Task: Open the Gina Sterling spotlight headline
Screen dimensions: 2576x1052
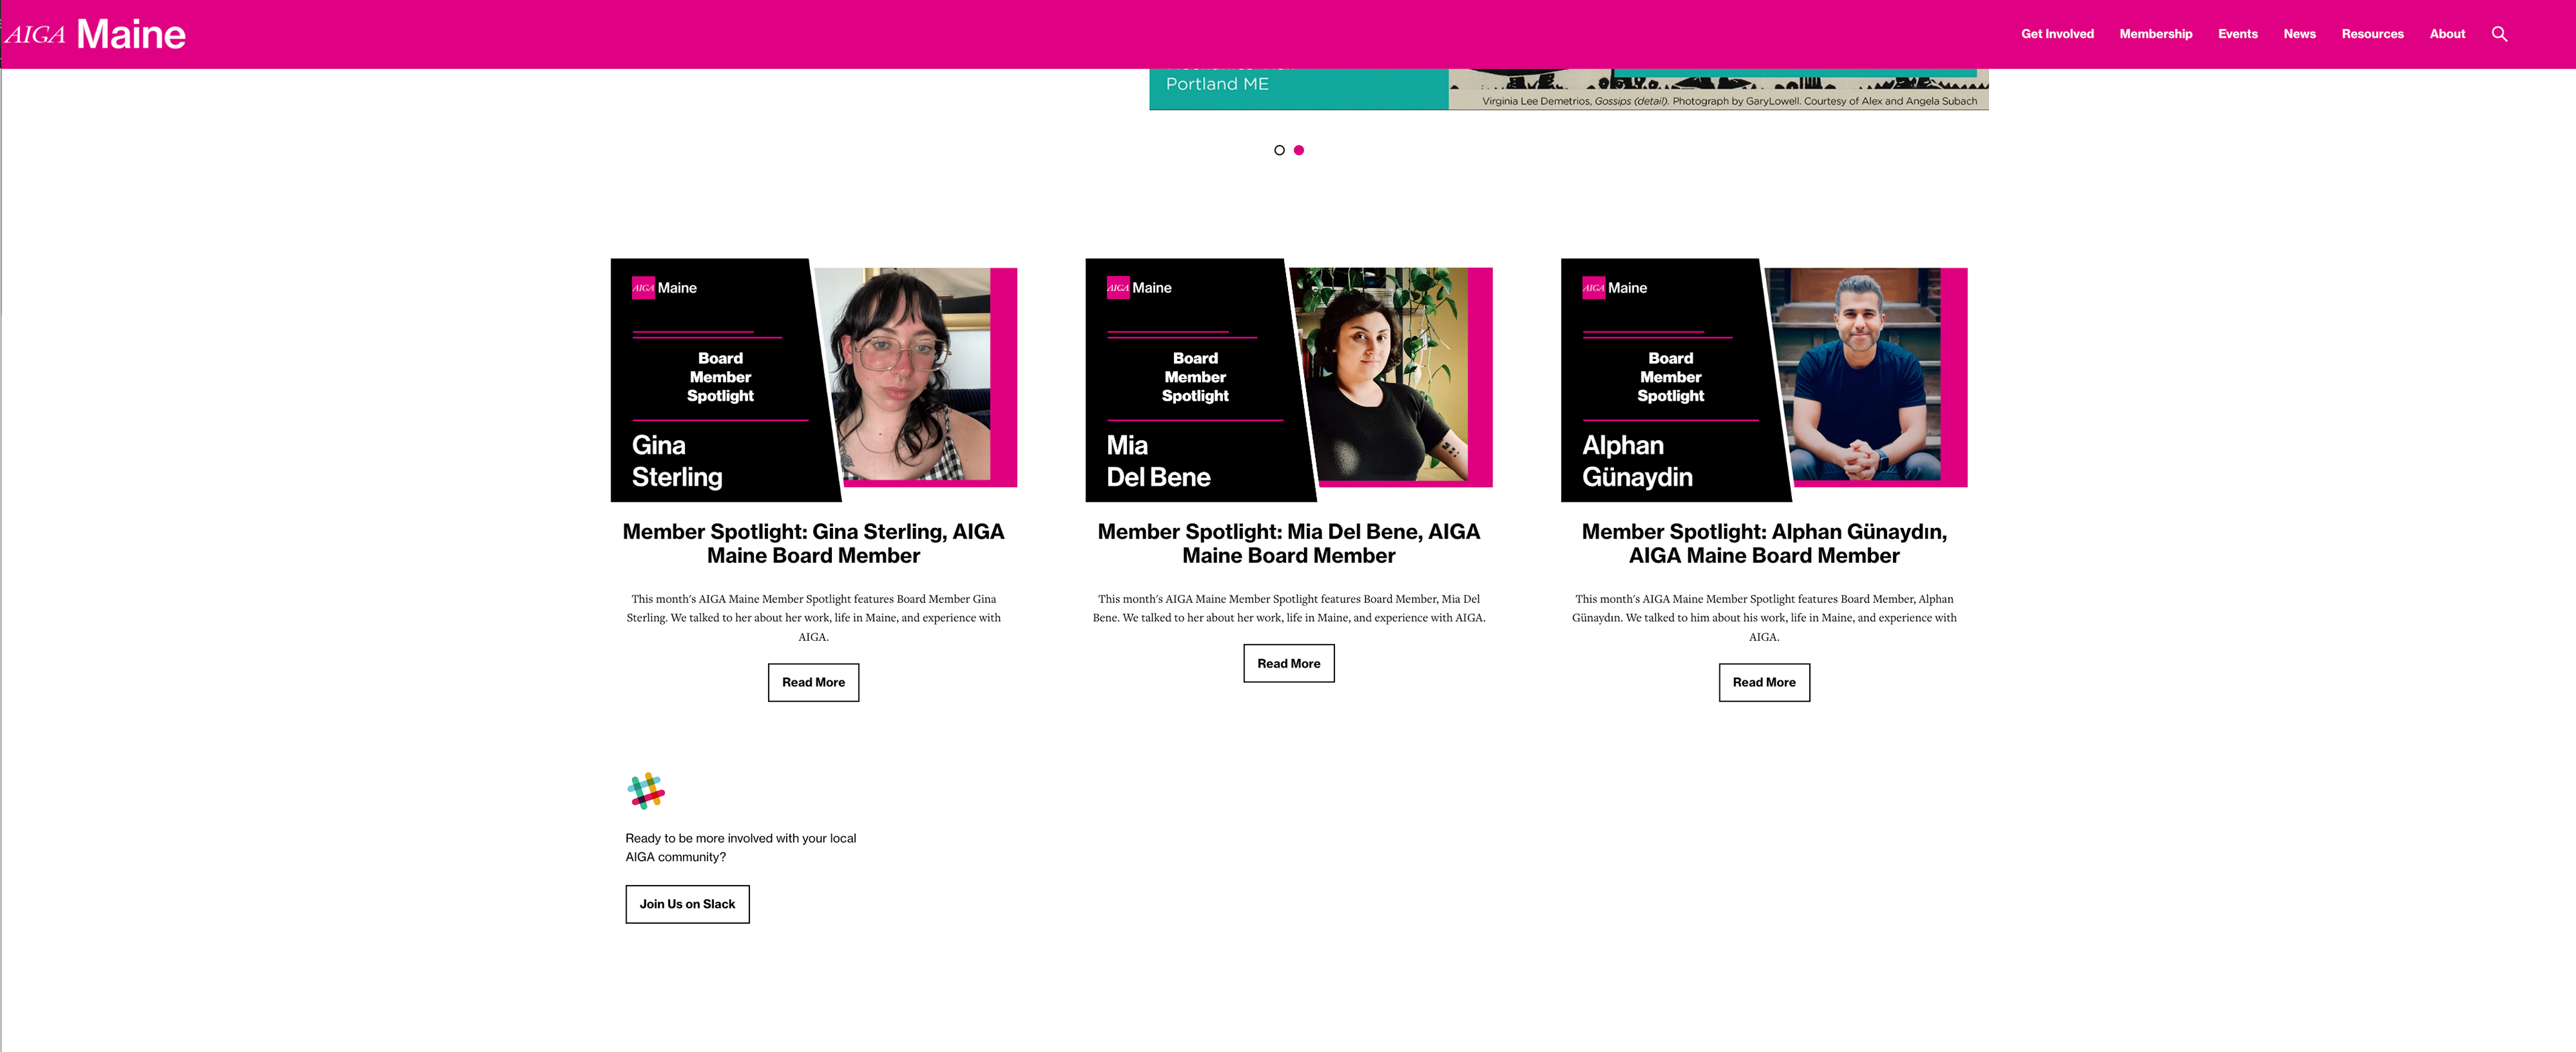Action: tap(813, 543)
